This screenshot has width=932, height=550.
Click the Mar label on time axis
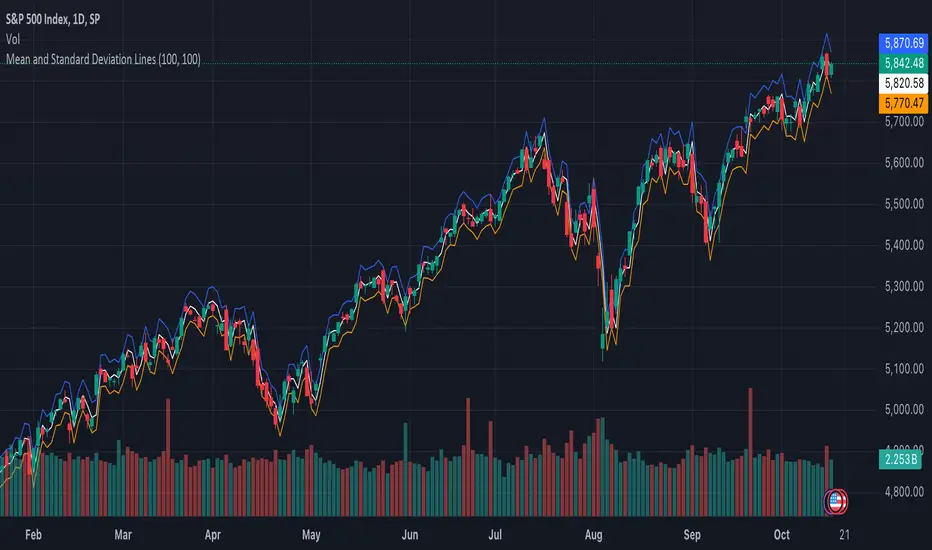point(123,535)
